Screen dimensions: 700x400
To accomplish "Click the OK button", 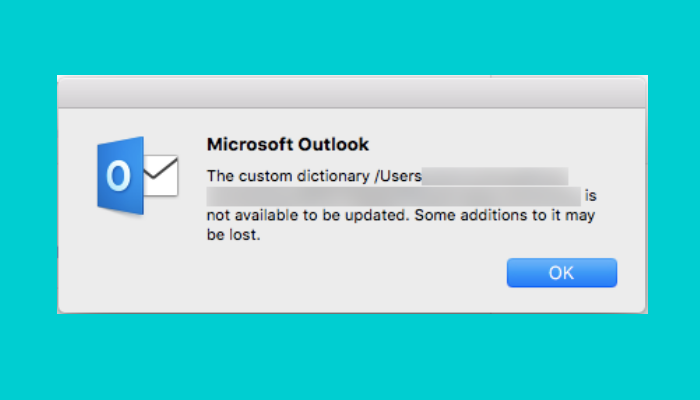I will pos(561,272).
